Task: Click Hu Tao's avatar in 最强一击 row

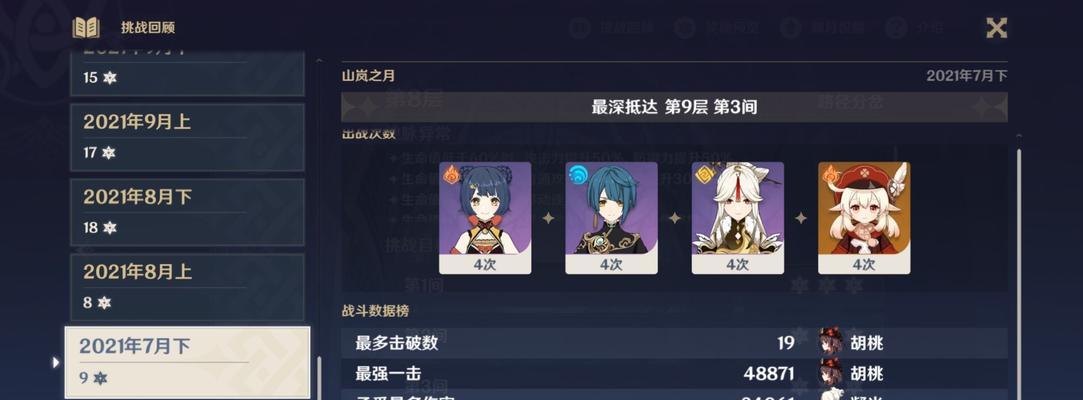Action: point(828,373)
